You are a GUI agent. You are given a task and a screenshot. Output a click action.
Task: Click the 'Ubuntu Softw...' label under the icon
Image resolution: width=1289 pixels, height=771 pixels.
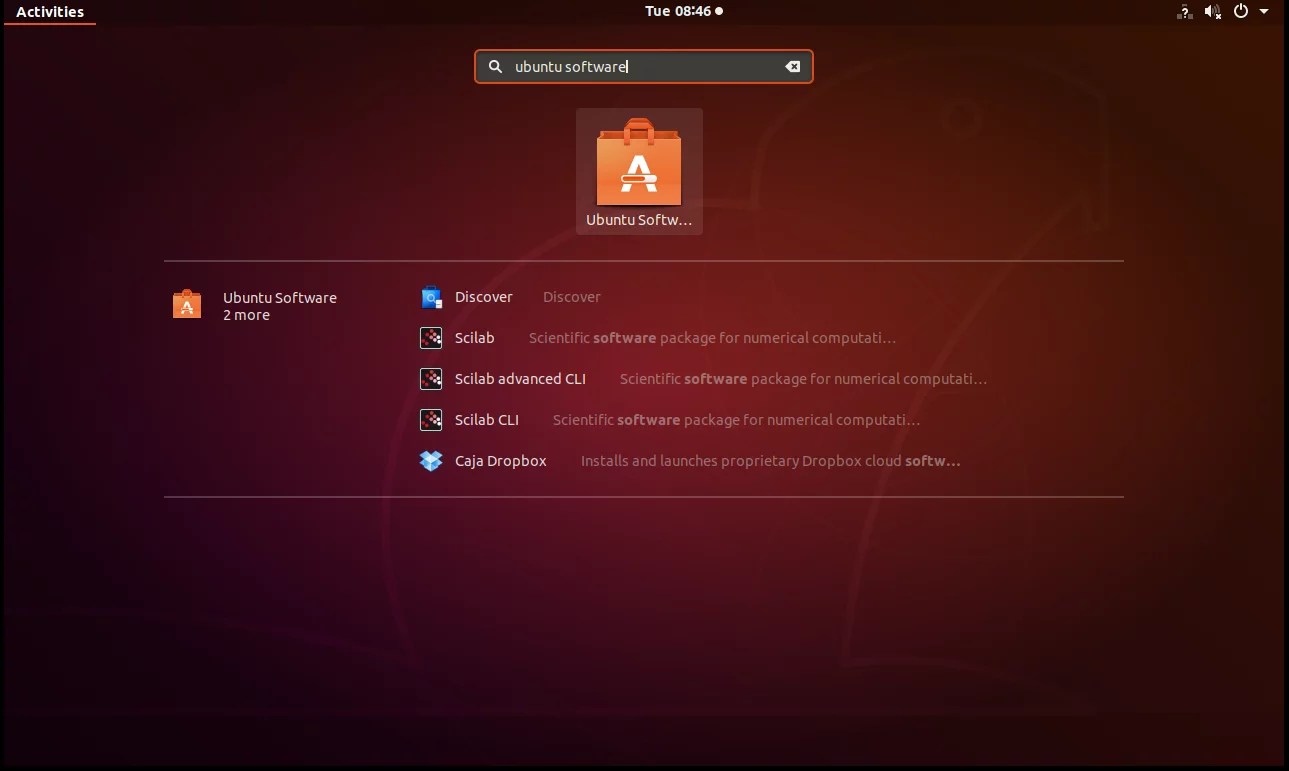pos(639,219)
